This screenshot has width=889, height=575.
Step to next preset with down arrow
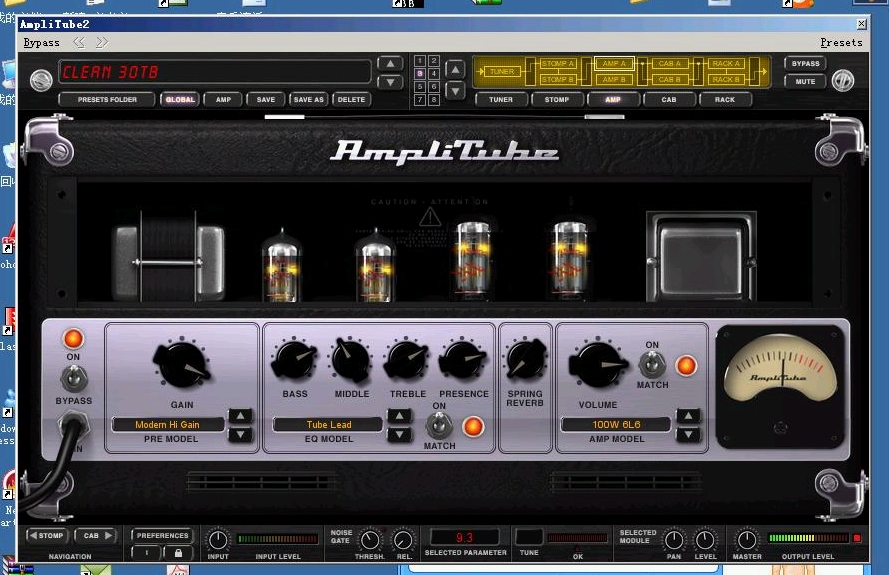tap(390, 82)
